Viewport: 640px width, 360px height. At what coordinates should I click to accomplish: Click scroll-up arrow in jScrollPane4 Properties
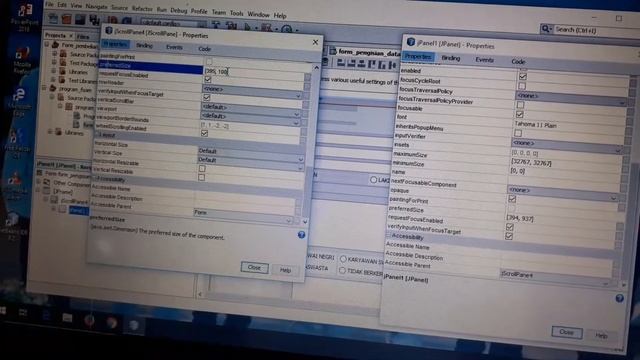(316, 68)
